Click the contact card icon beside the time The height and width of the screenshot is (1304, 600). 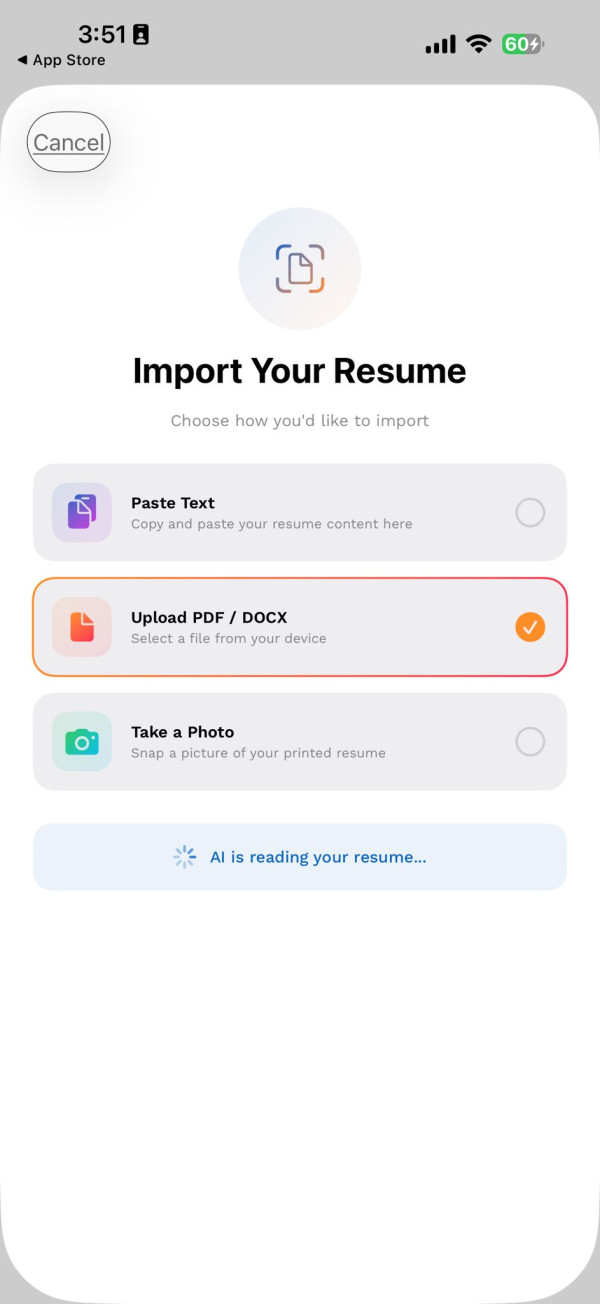point(141,35)
